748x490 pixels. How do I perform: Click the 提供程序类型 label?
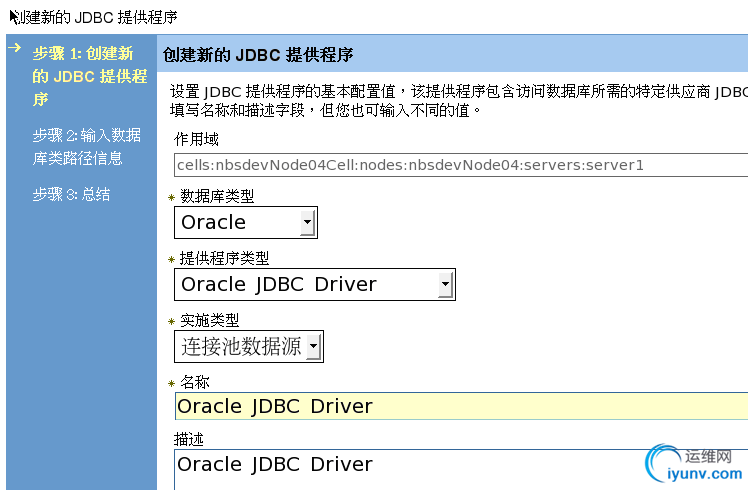click(x=224, y=258)
